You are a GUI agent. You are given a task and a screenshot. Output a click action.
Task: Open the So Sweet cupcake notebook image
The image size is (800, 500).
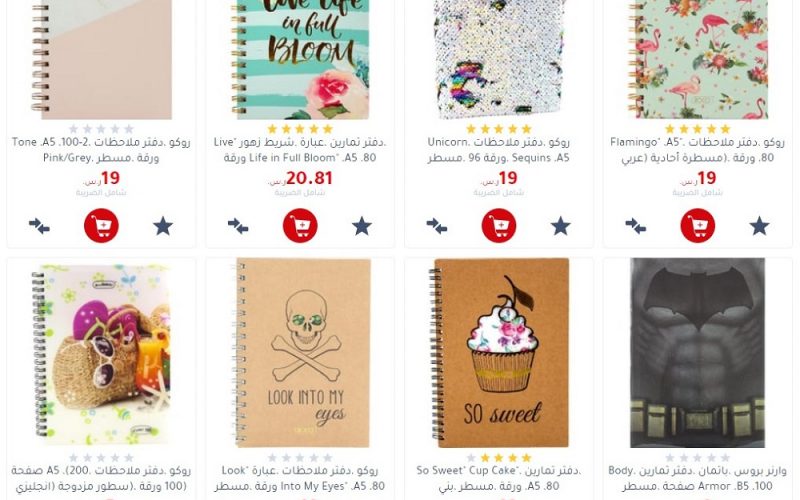(499, 353)
